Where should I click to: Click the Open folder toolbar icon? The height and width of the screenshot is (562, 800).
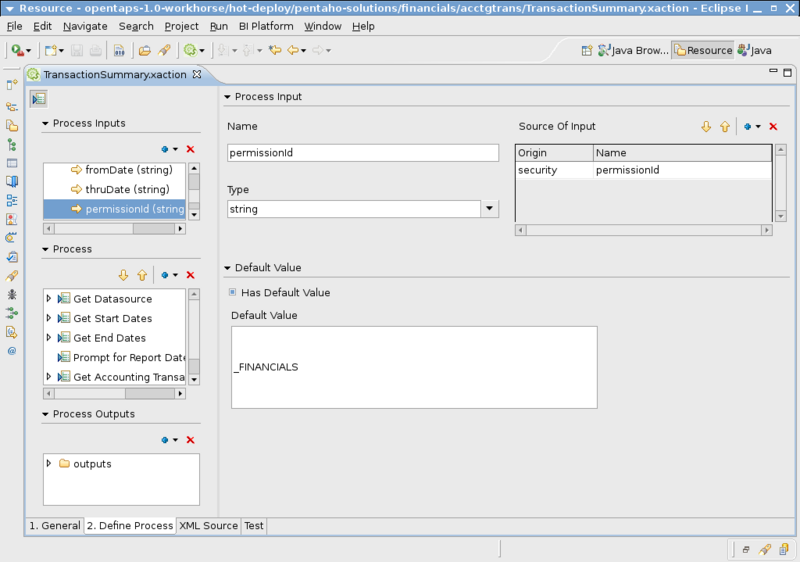tap(145, 50)
